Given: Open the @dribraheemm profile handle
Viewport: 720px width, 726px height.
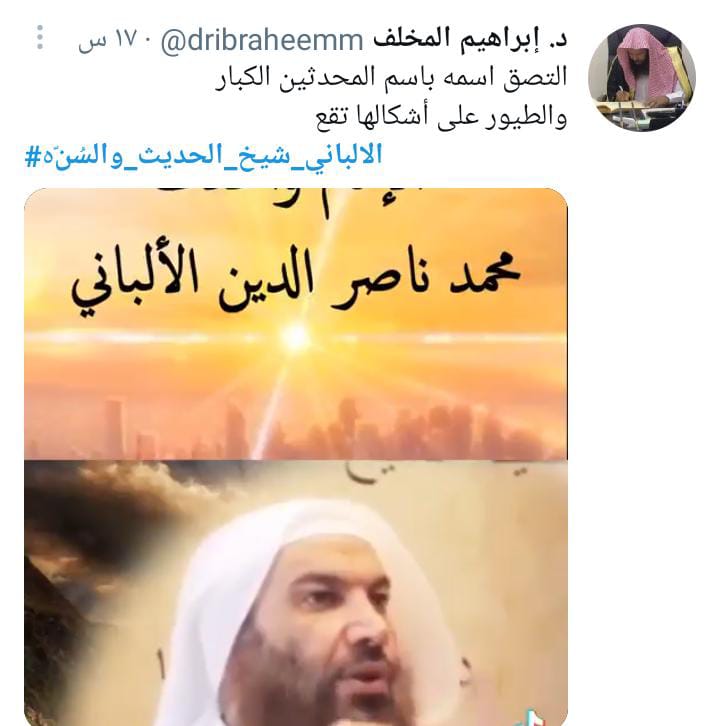Looking at the screenshot, I should [262, 41].
